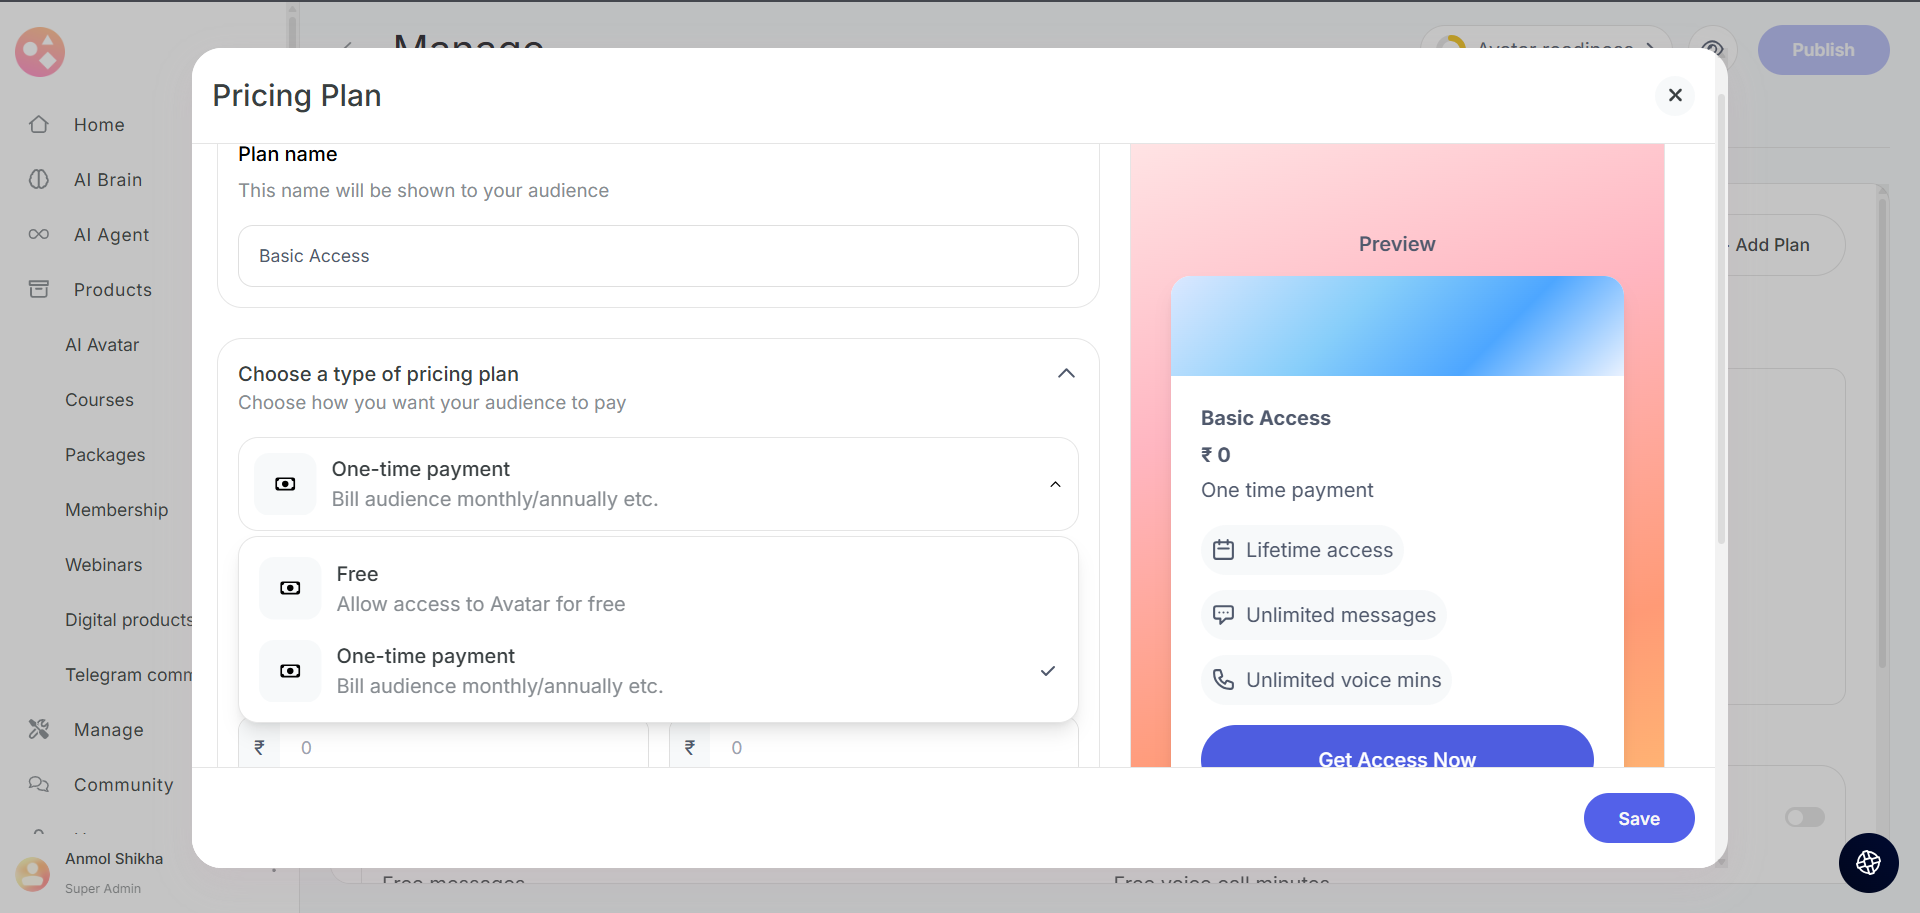
Task: Open the help widget icon
Action: 1868,862
